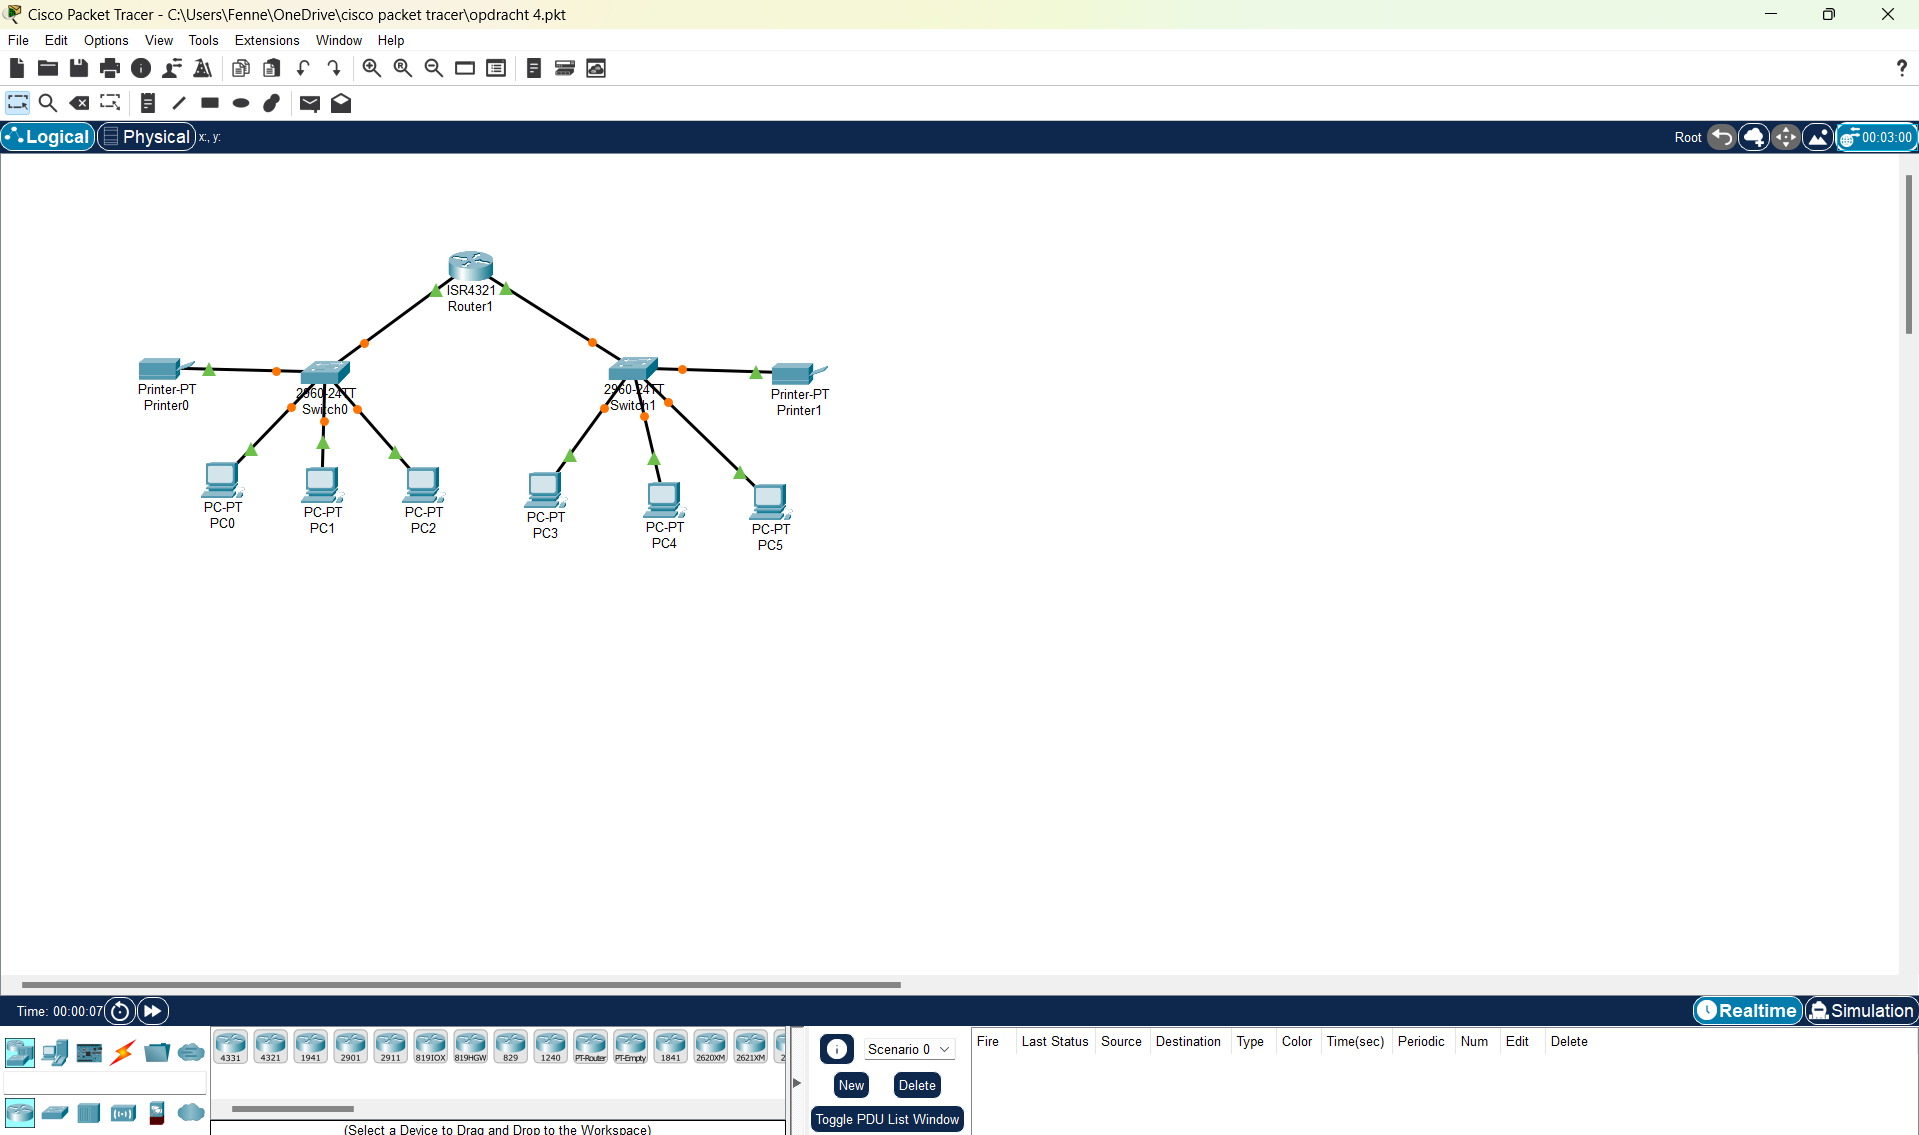The image size is (1919, 1135).
Task: Open the Connections category lightning icon
Action: coord(123,1053)
